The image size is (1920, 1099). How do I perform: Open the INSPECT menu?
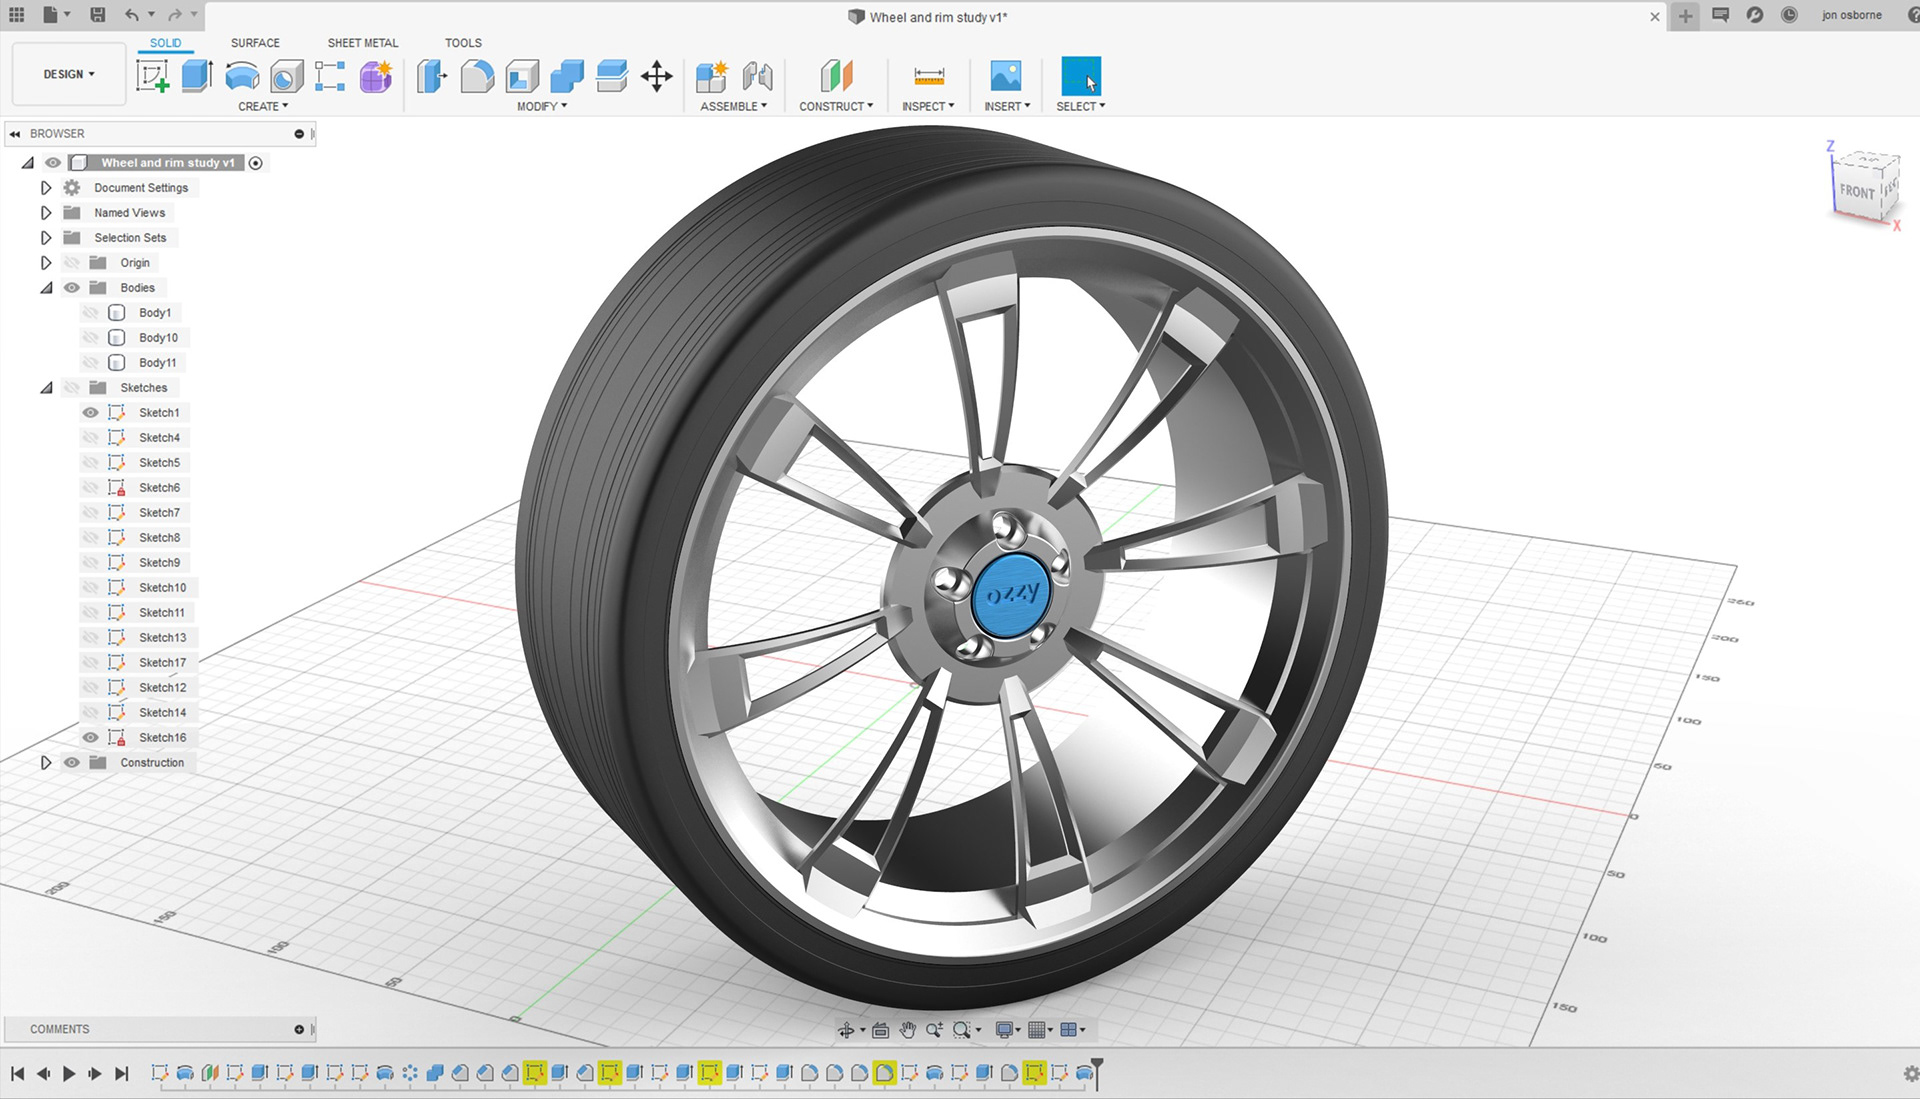click(928, 106)
